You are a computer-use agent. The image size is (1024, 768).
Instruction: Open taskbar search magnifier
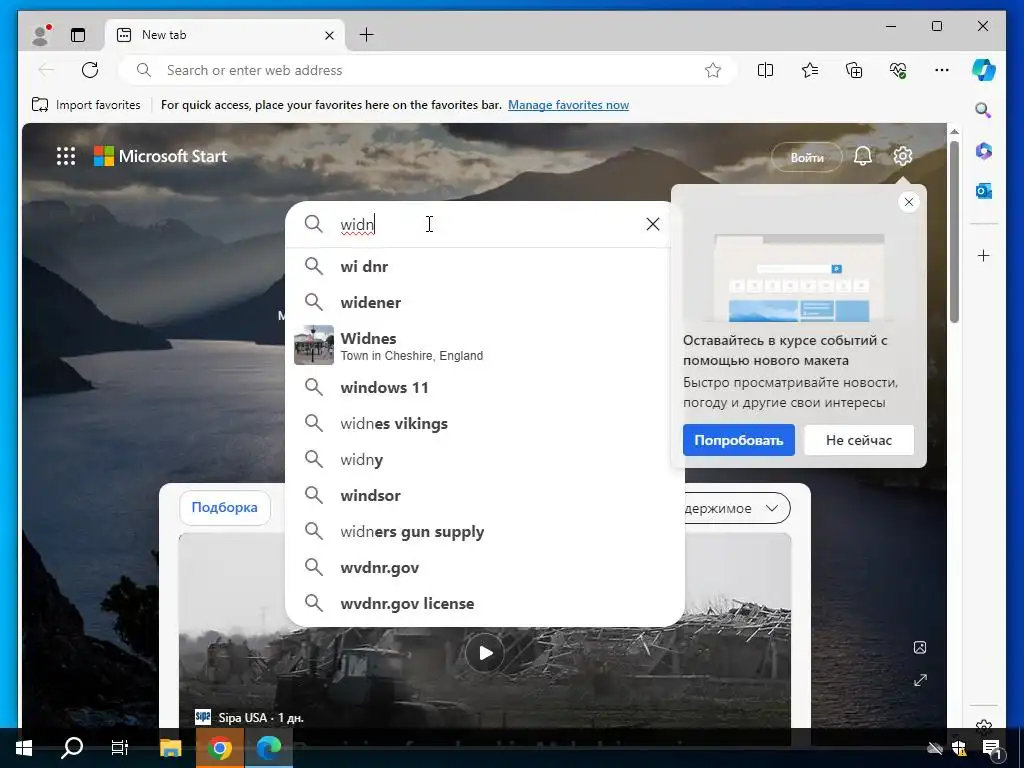[72, 748]
